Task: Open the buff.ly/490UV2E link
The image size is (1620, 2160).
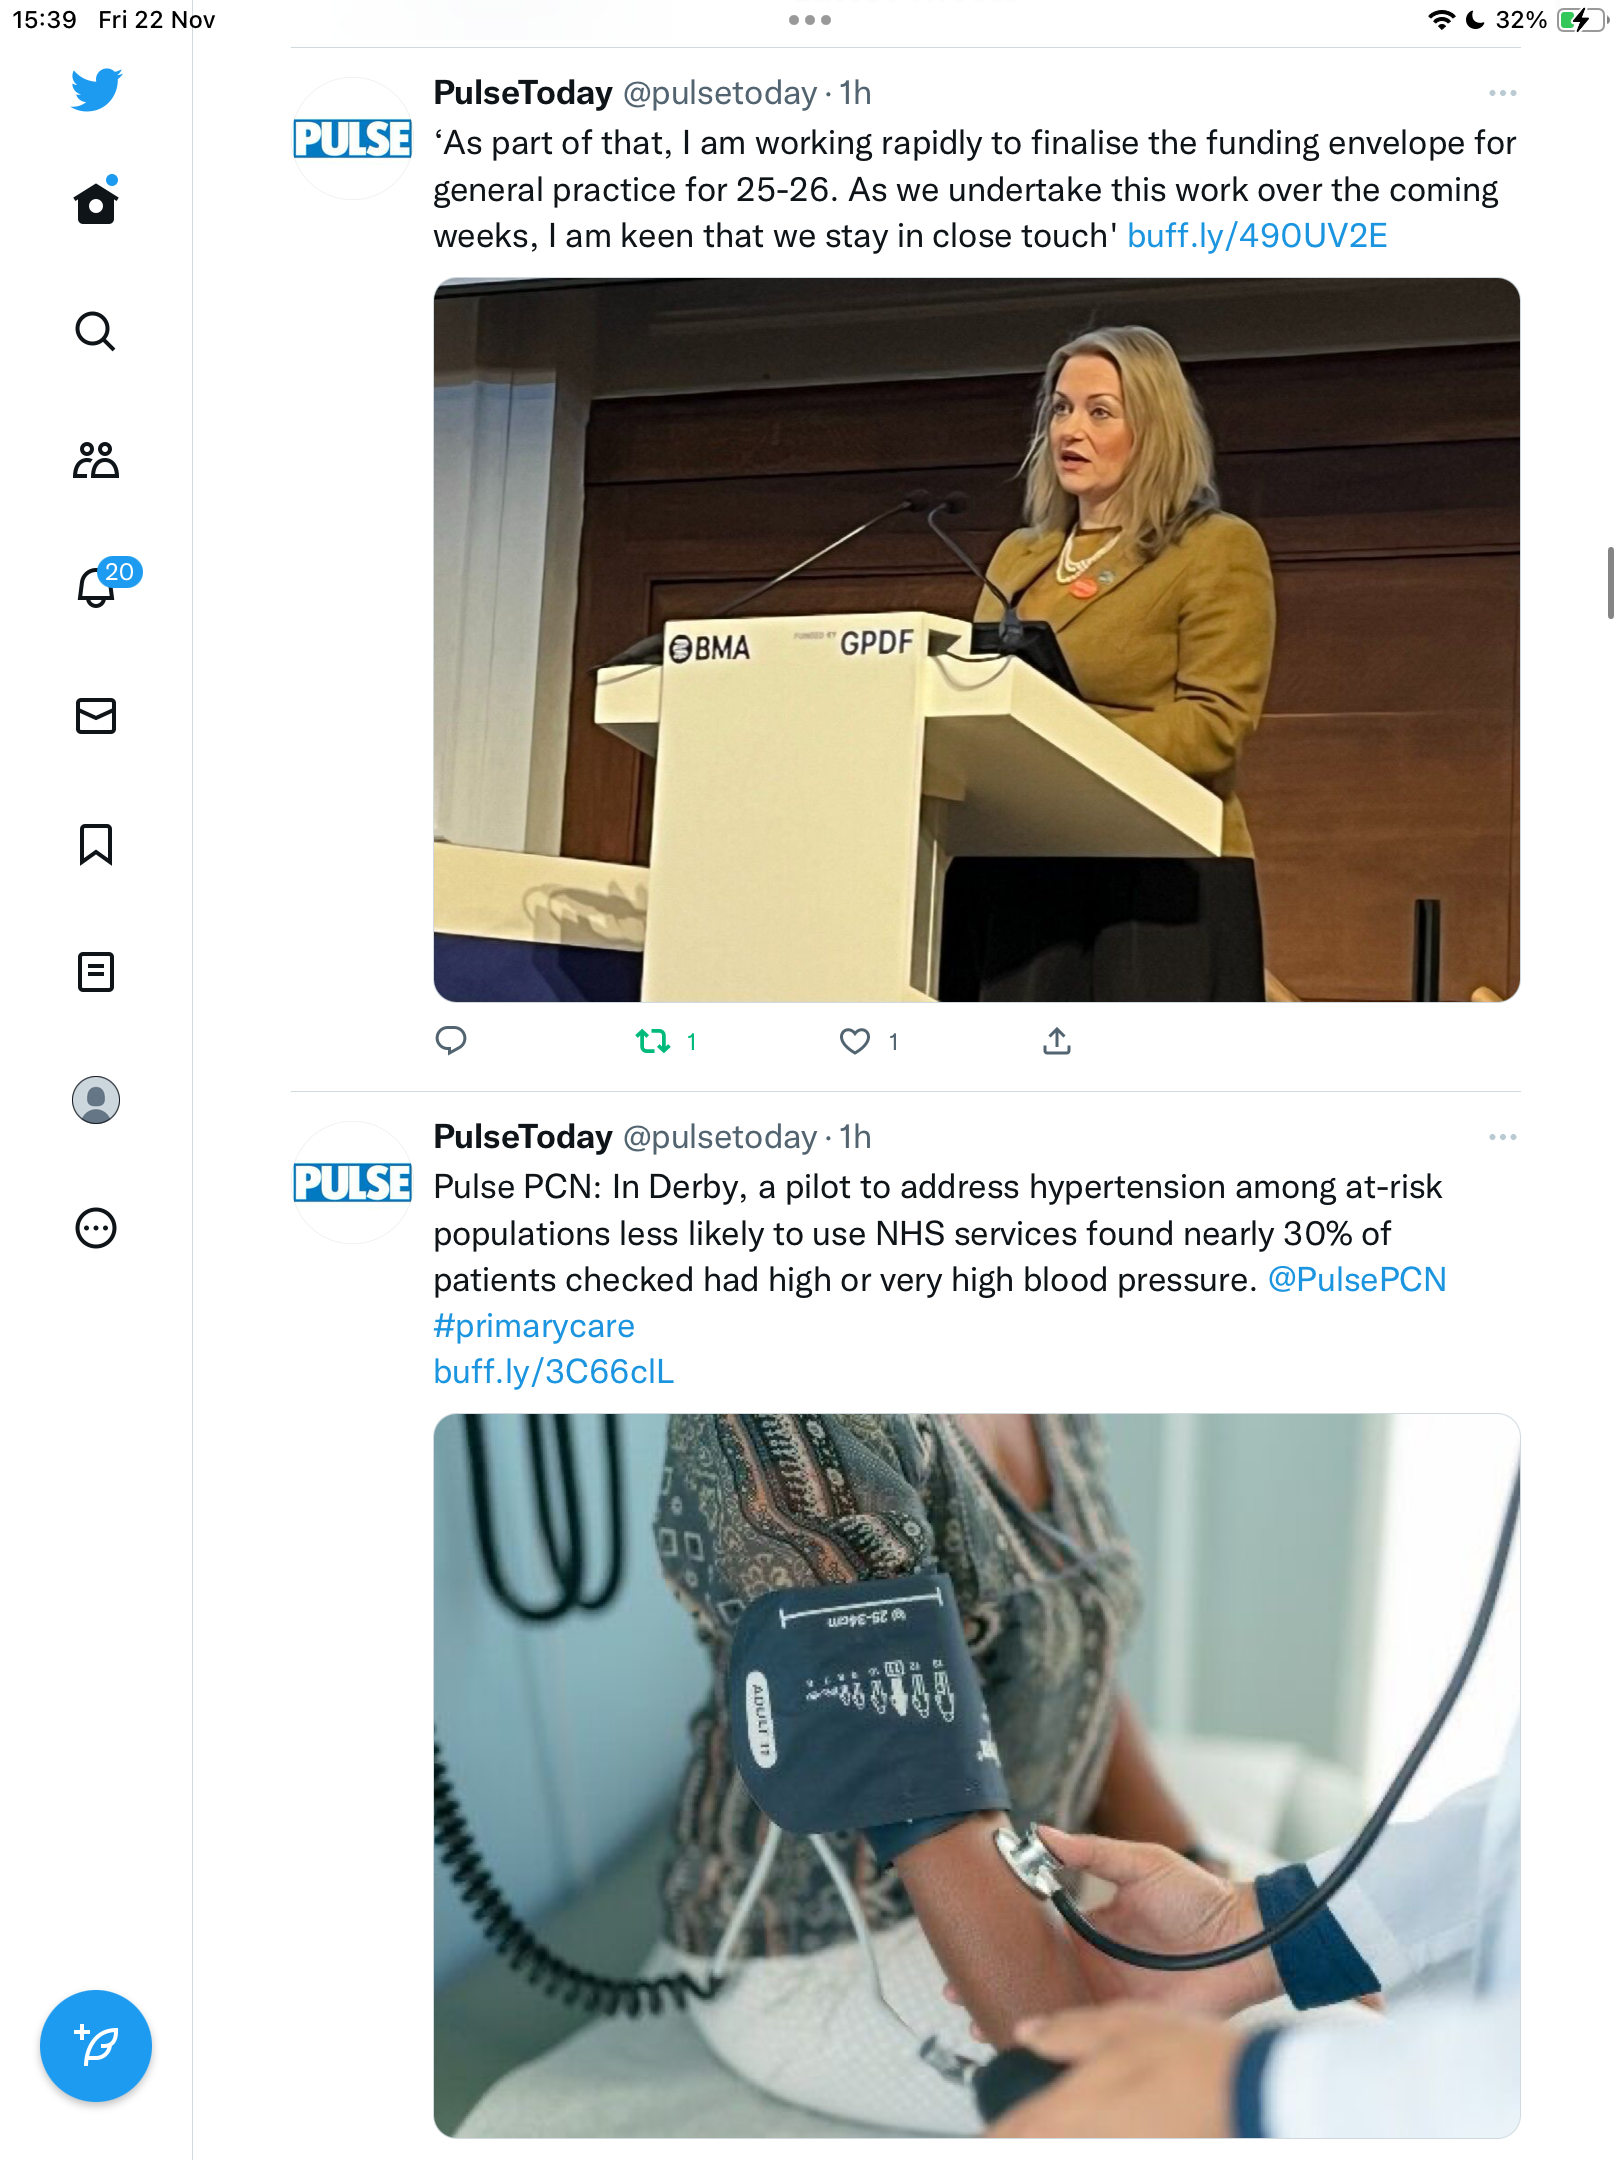Action: (x=1257, y=236)
